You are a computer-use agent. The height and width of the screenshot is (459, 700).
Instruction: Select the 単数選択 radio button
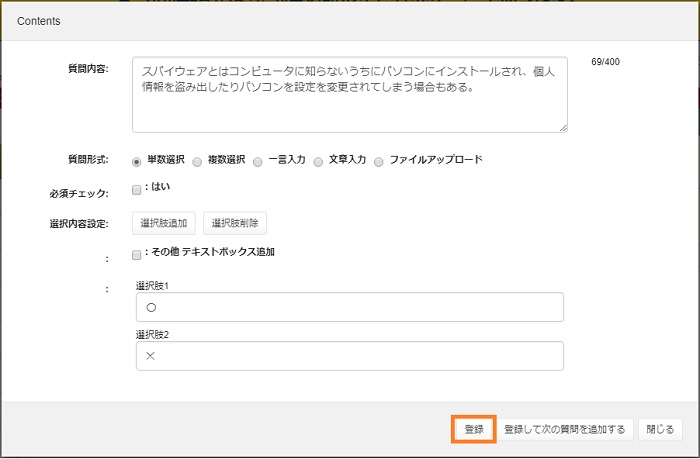pos(137,160)
